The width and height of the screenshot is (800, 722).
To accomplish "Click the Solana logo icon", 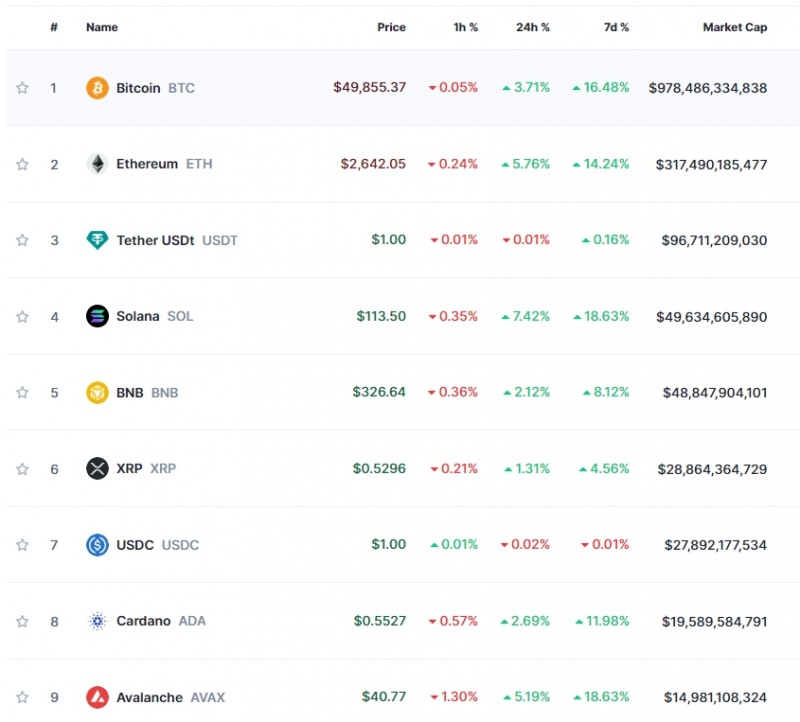I will (x=97, y=316).
